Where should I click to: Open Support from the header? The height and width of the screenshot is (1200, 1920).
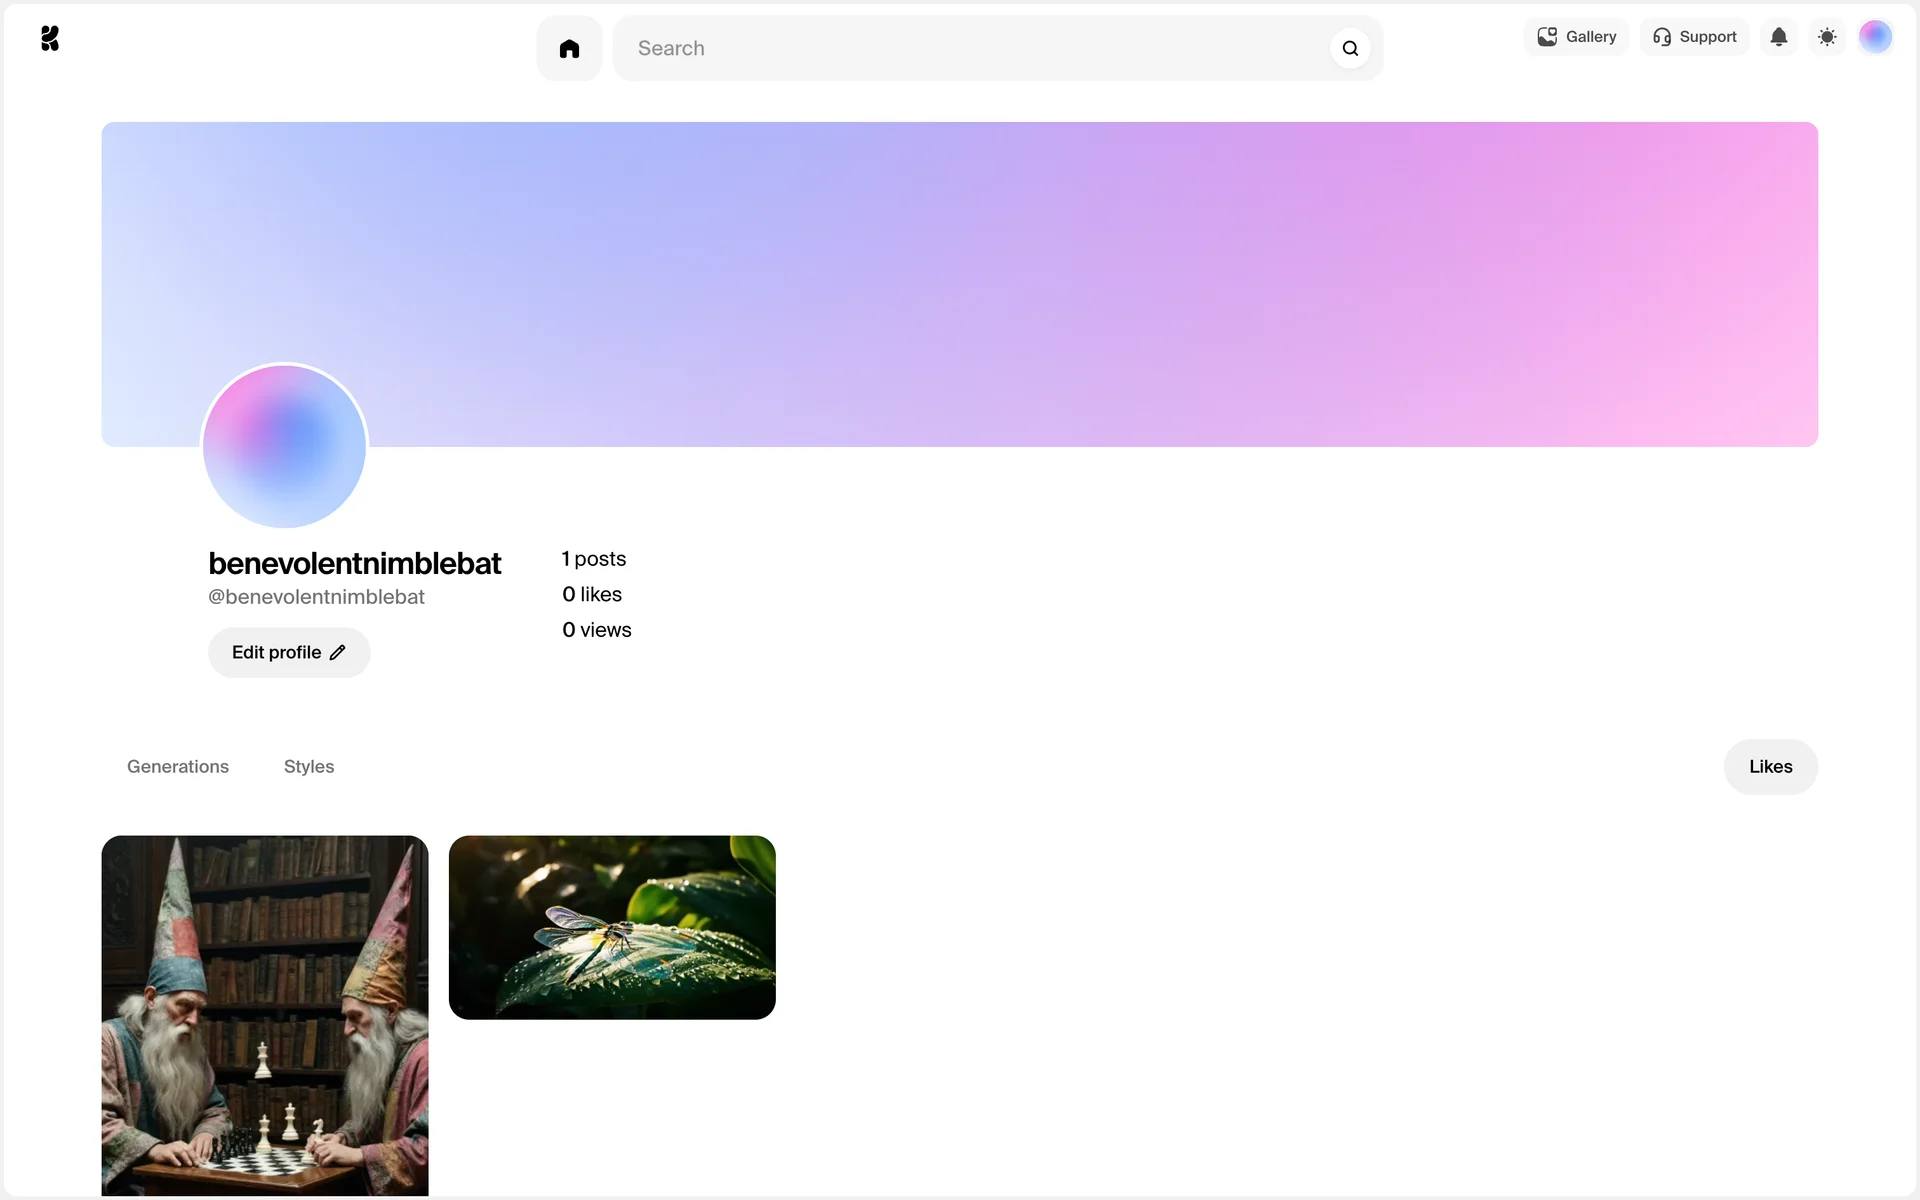(x=1695, y=37)
